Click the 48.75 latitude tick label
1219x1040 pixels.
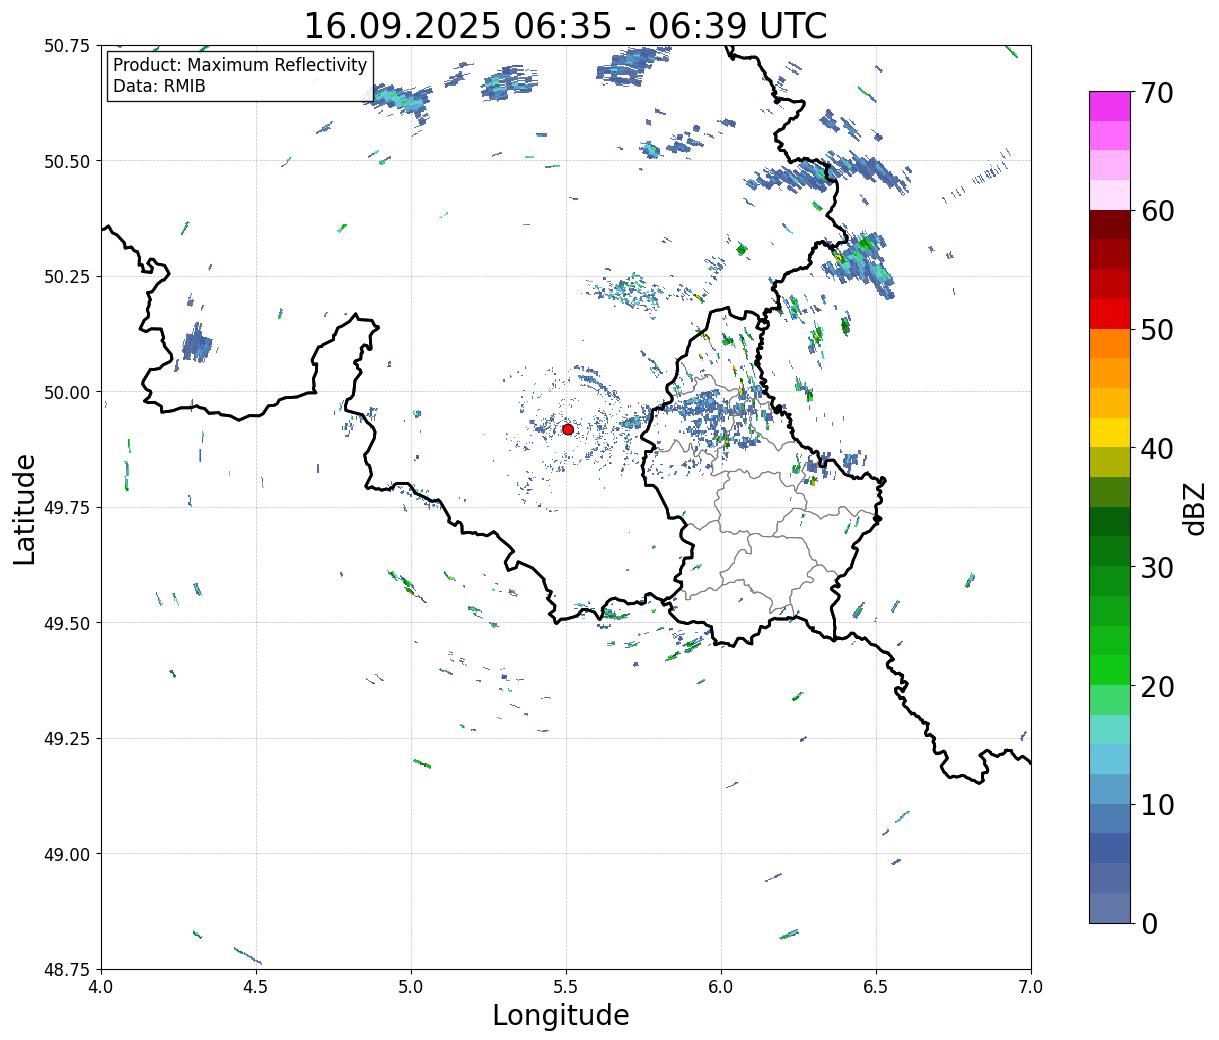(67, 970)
